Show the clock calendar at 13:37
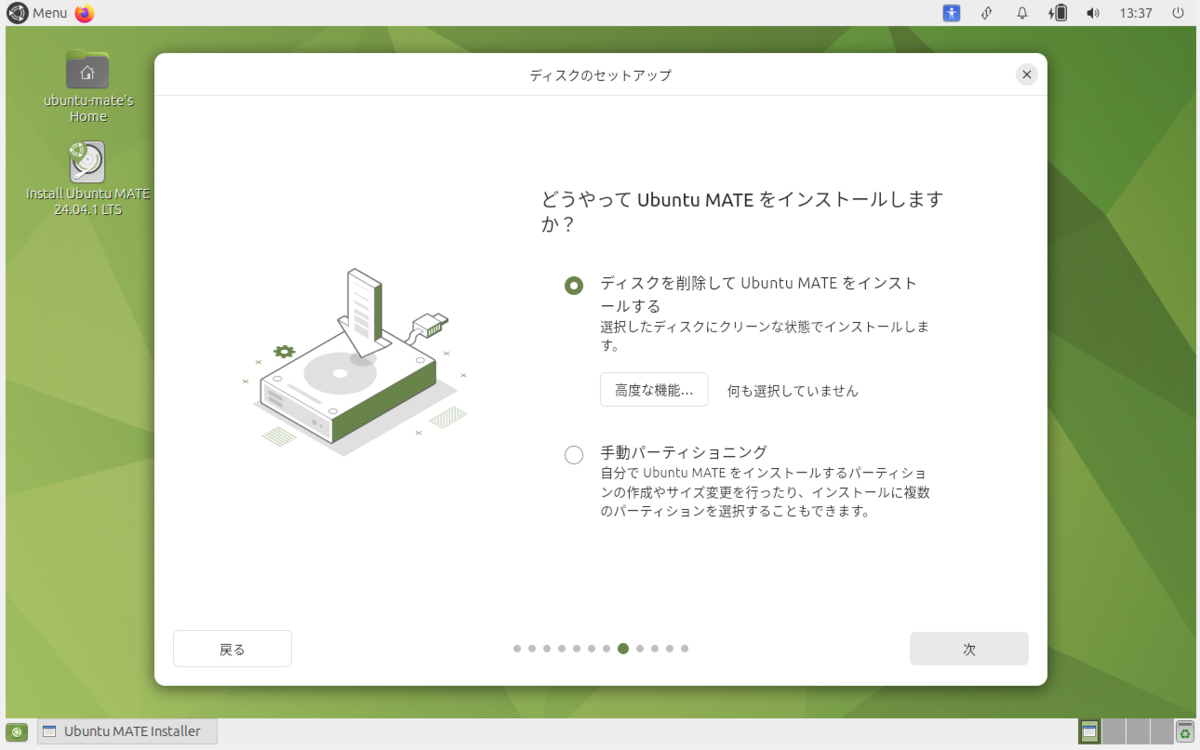 (x=1136, y=13)
